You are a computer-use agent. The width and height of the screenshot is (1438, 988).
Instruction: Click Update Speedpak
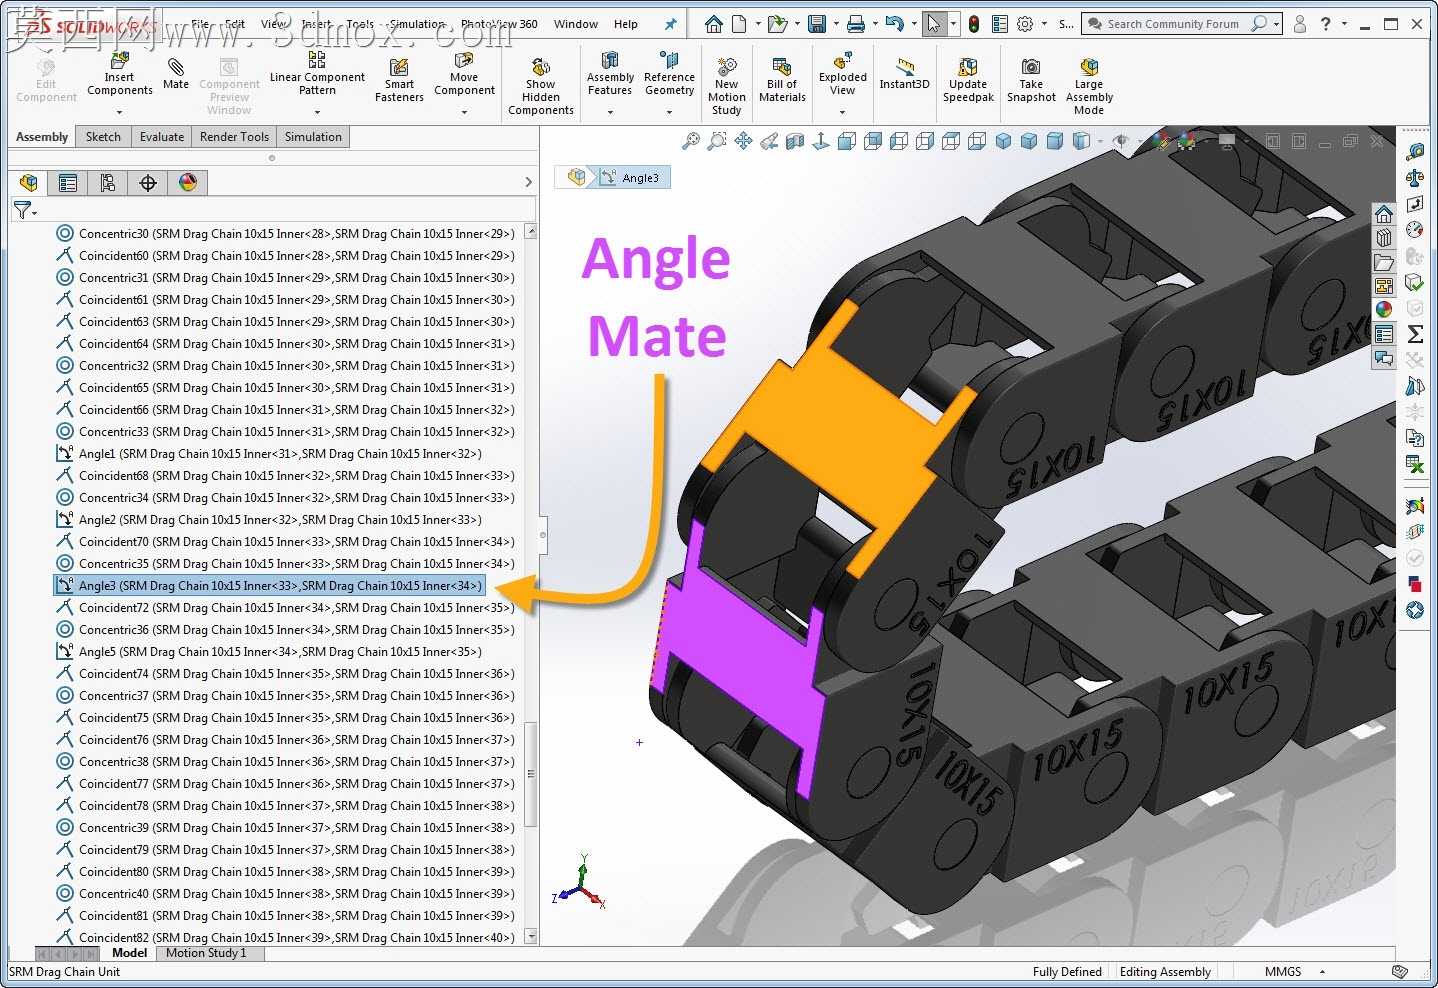(x=968, y=80)
